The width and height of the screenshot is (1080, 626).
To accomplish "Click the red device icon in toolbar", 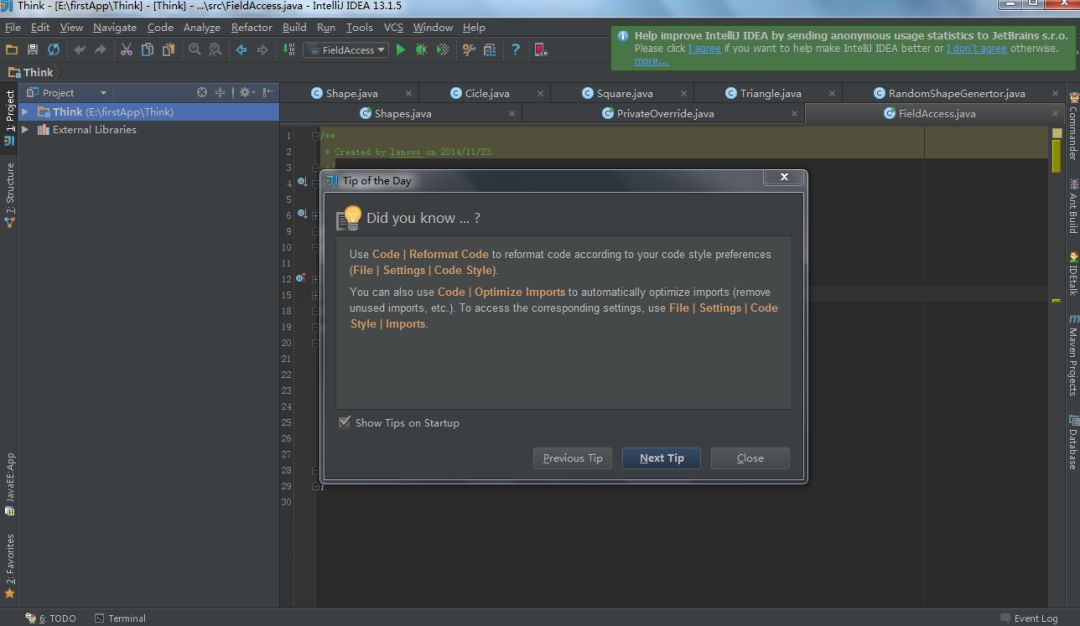I will pyautogui.click(x=541, y=50).
